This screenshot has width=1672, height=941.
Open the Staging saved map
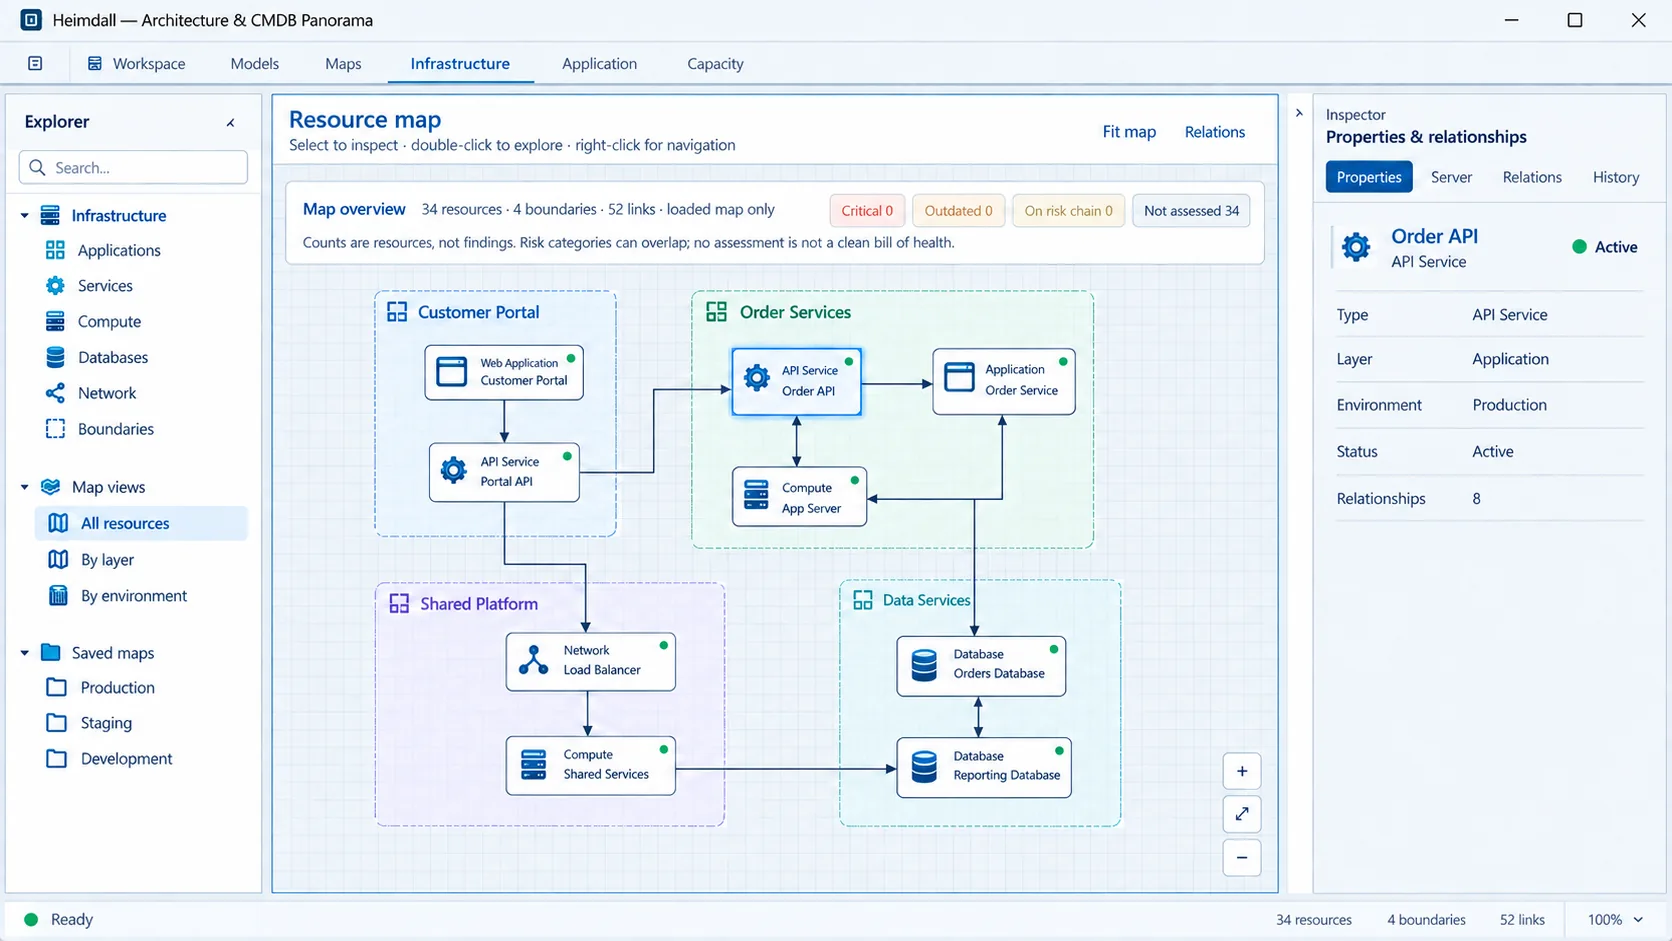point(106,723)
